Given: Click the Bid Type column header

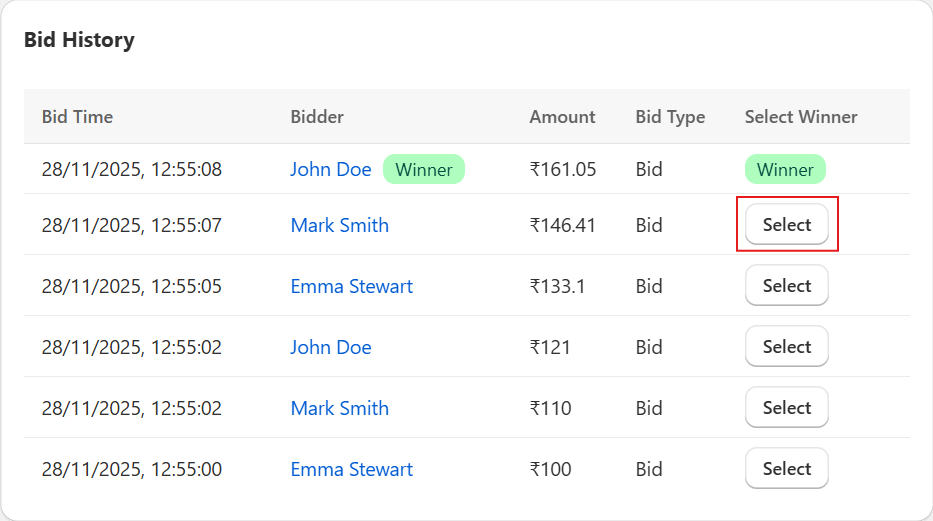Looking at the screenshot, I should [x=670, y=117].
